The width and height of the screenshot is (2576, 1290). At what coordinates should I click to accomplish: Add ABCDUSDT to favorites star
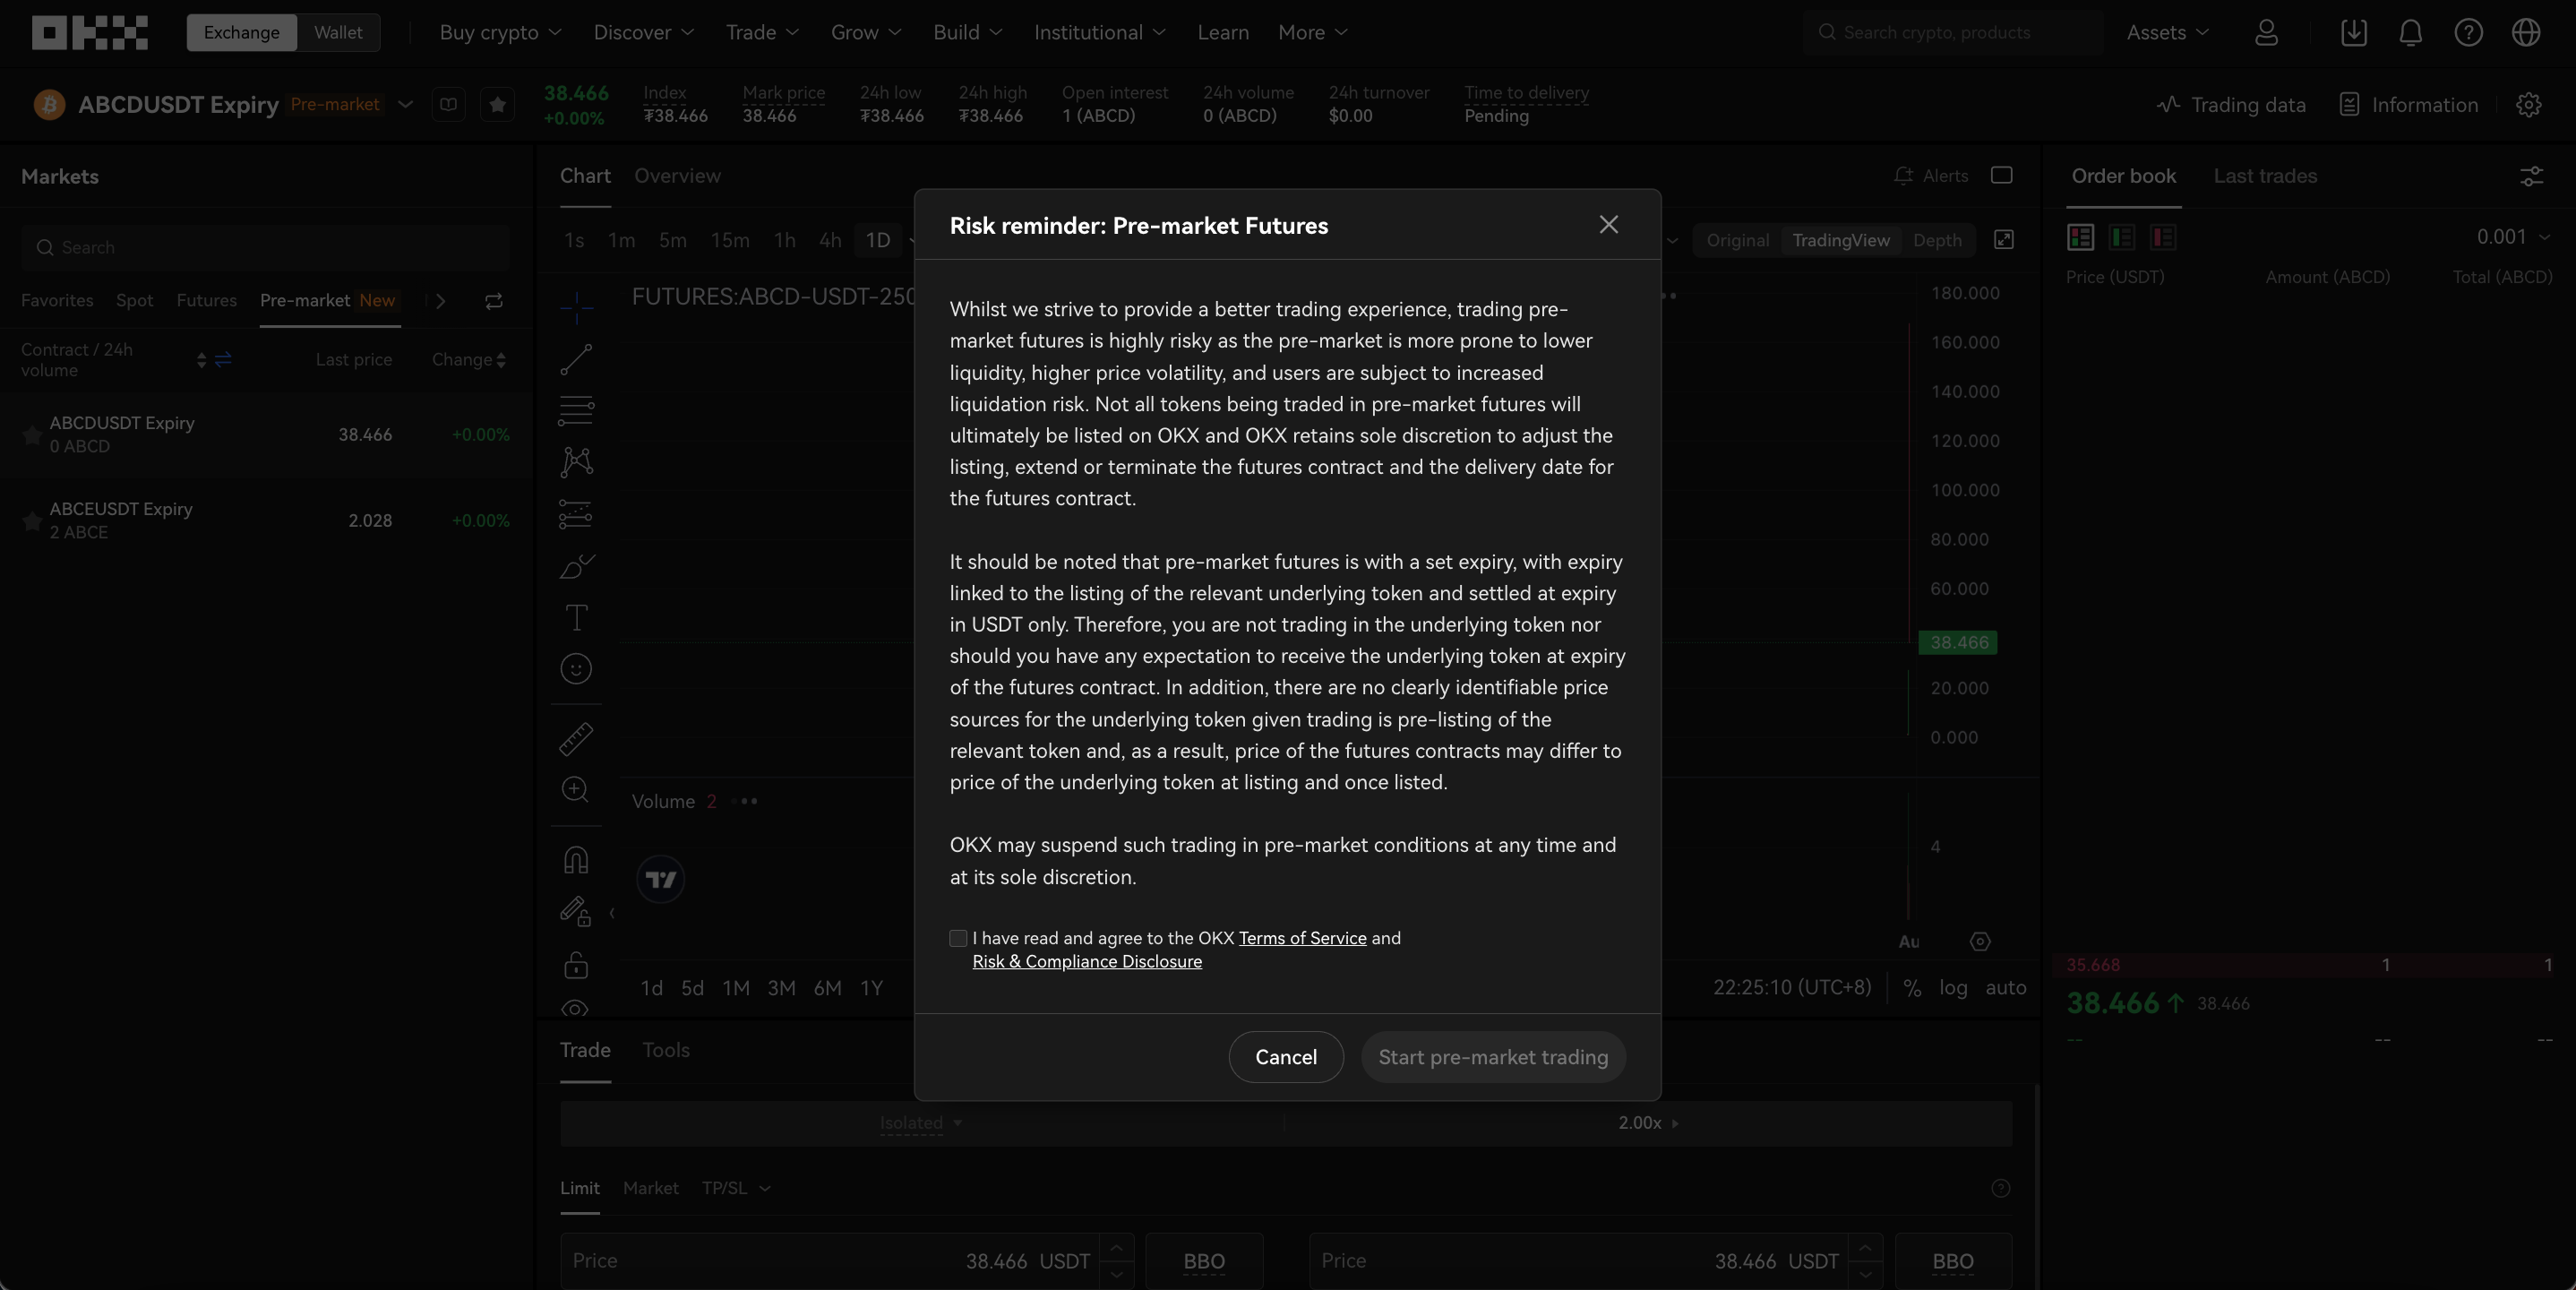[x=497, y=105]
